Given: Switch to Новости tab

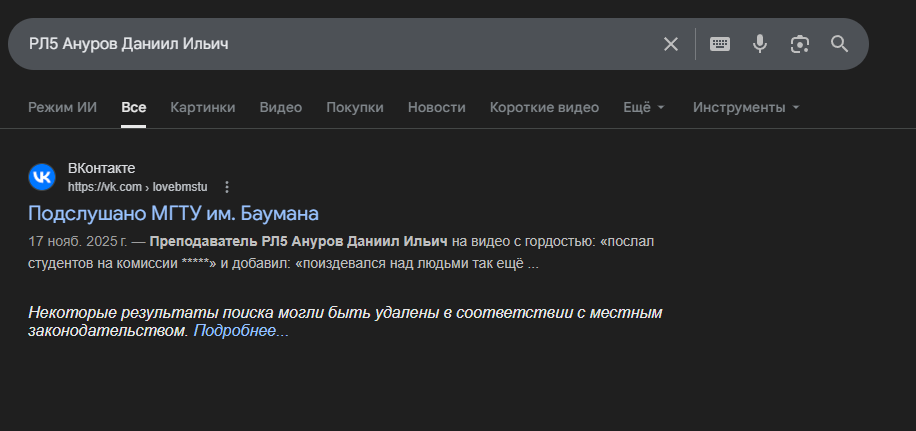Looking at the screenshot, I should coord(437,108).
